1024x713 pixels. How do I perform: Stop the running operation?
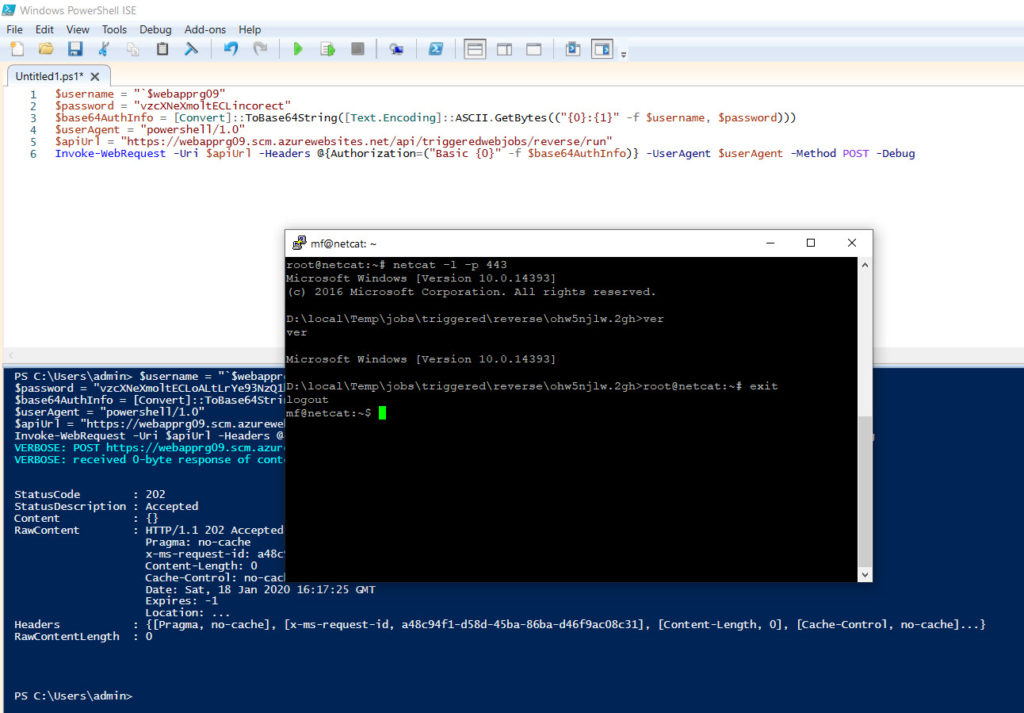pos(357,49)
